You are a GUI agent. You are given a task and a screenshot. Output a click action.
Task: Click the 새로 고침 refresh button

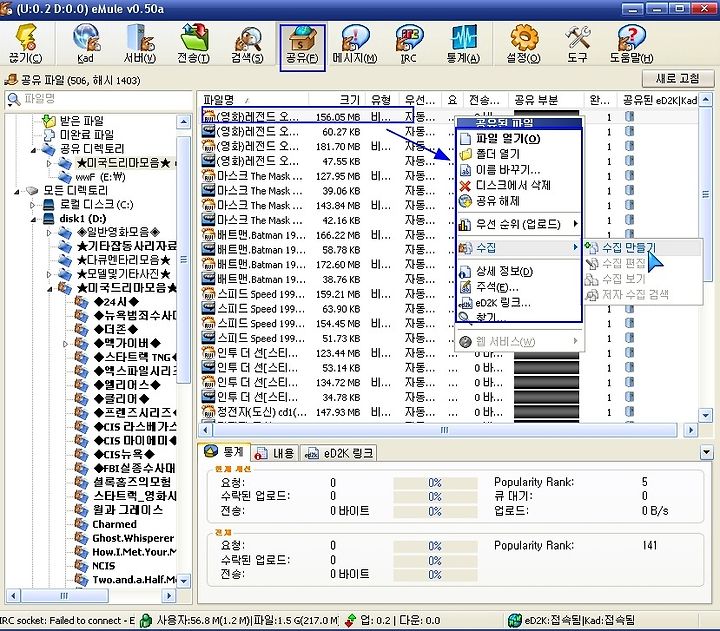click(678, 79)
